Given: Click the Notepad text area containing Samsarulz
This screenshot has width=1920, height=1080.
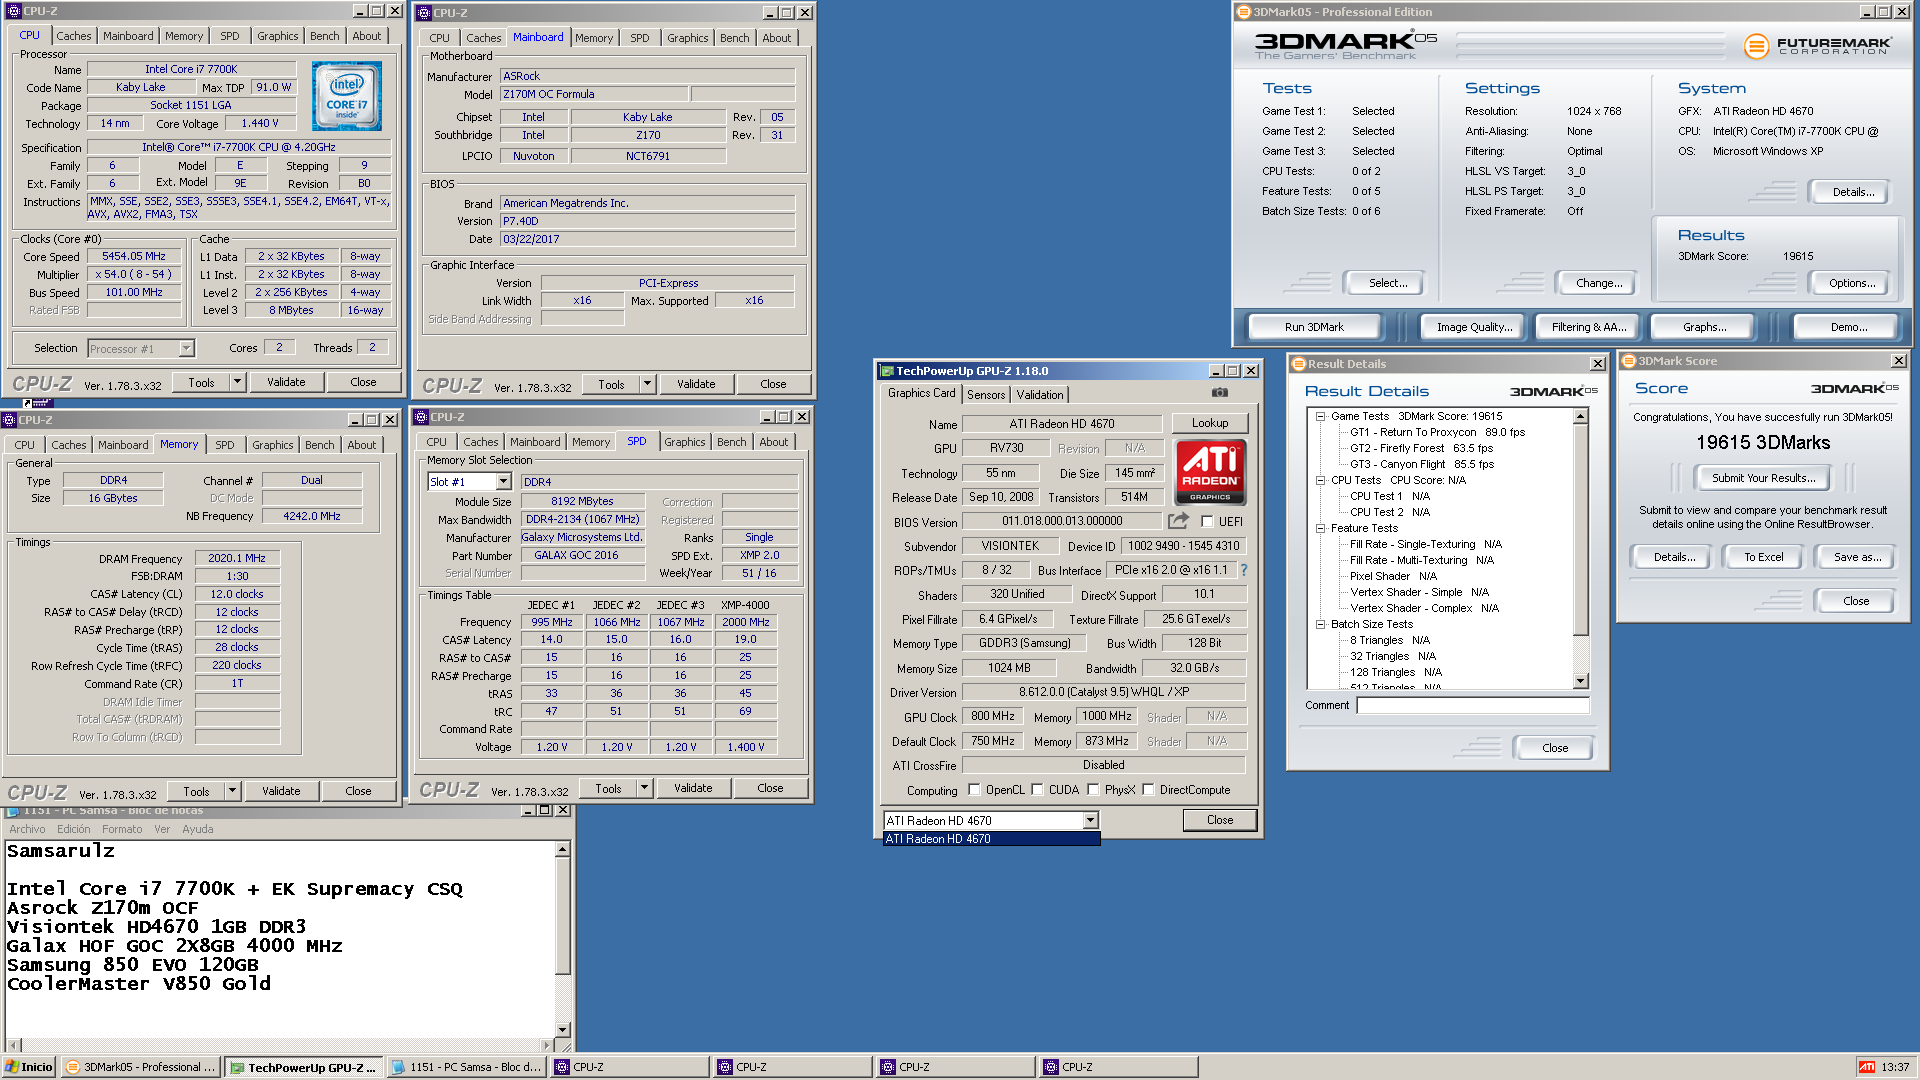Looking at the screenshot, I should [x=279, y=939].
